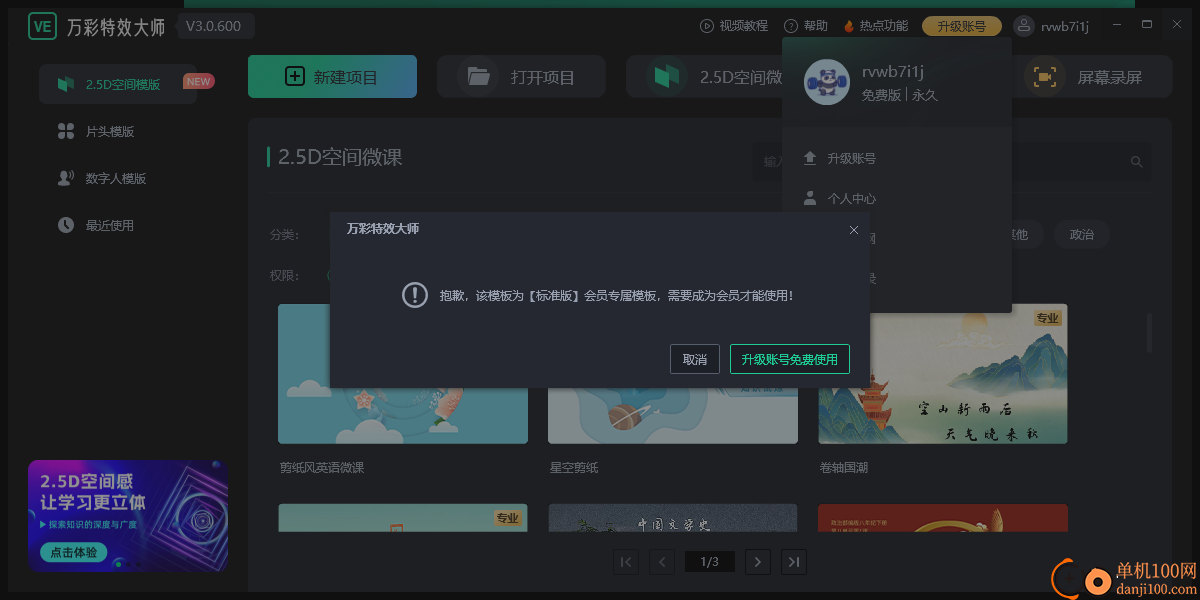Go to the previous templates page
Viewport: 1200px width, 600px height.
tap(661, 562)
